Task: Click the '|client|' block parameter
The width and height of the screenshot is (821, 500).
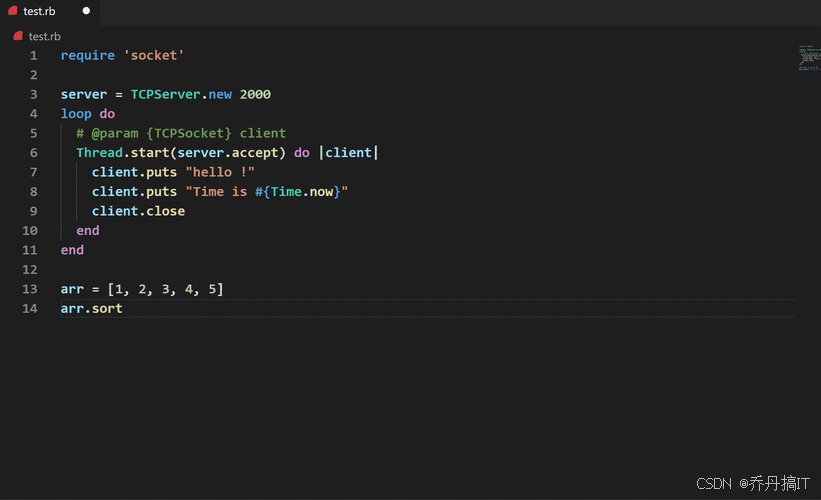Action: point(349,152)
